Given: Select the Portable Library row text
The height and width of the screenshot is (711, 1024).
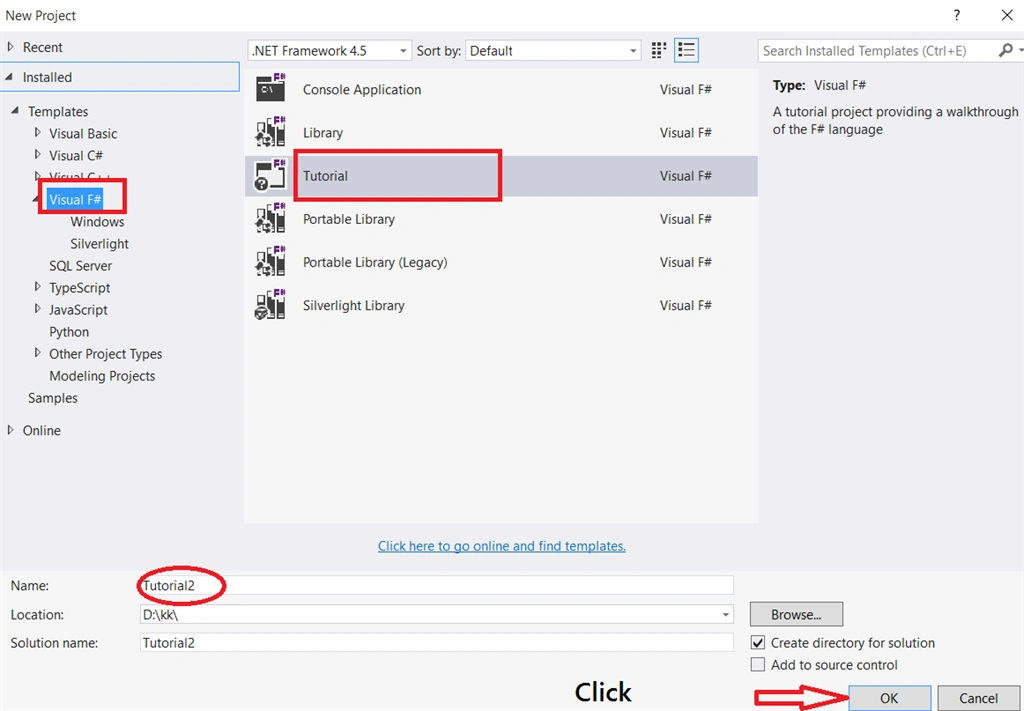Looking at the screenshot, I should pos(349,219).
